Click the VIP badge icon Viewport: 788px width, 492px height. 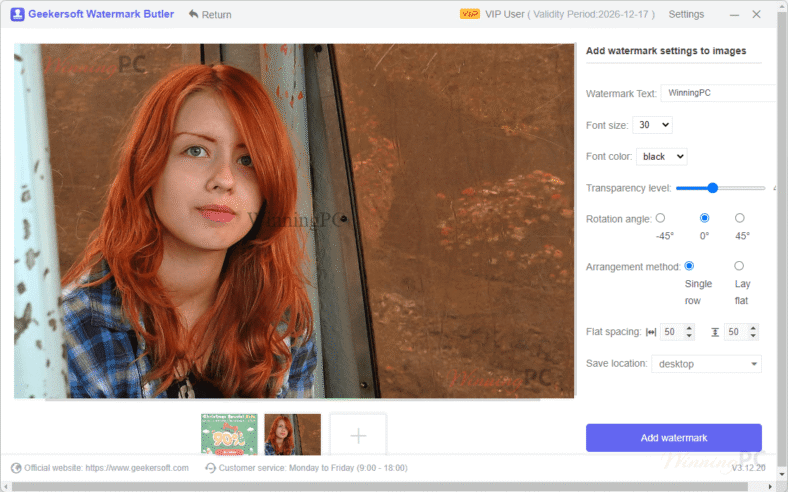[469, 14]
